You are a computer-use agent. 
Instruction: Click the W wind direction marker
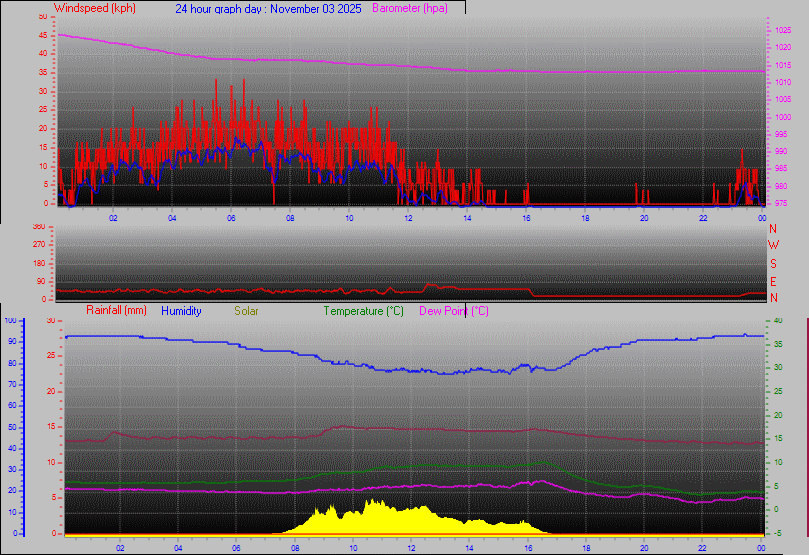coord(773,245)
